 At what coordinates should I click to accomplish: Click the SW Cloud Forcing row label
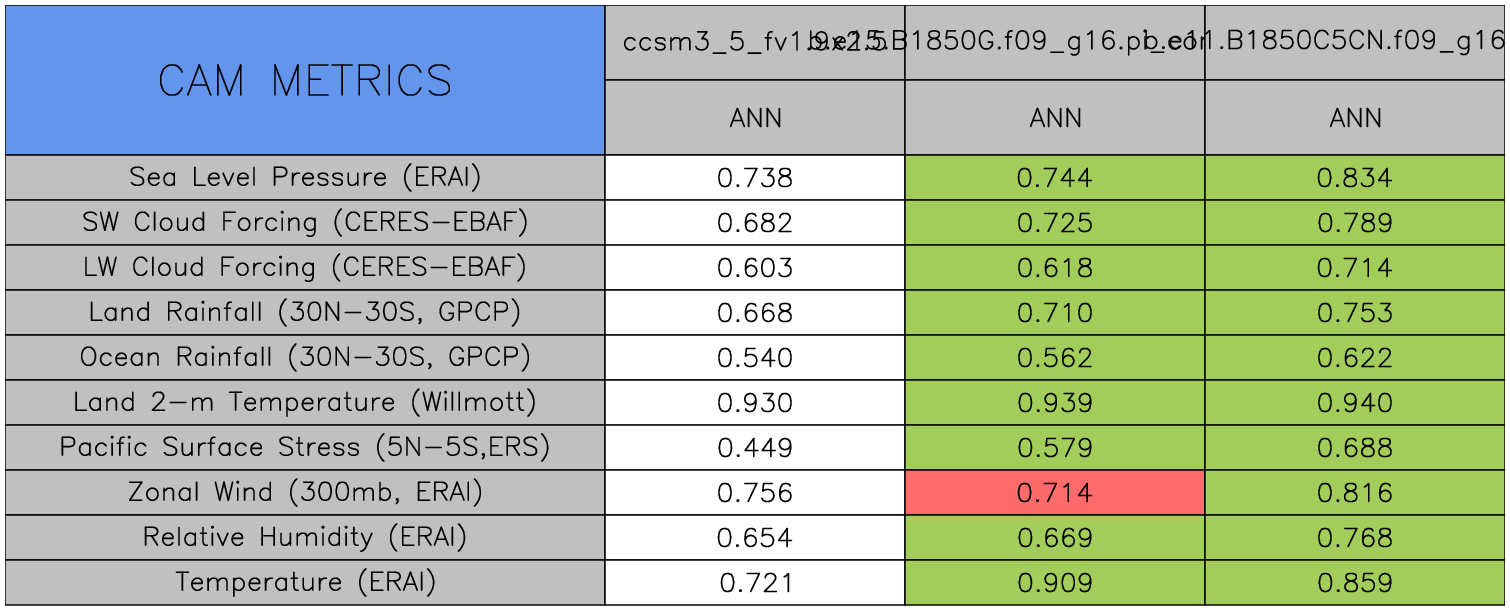pyautogui.click(x=305, y=223)
